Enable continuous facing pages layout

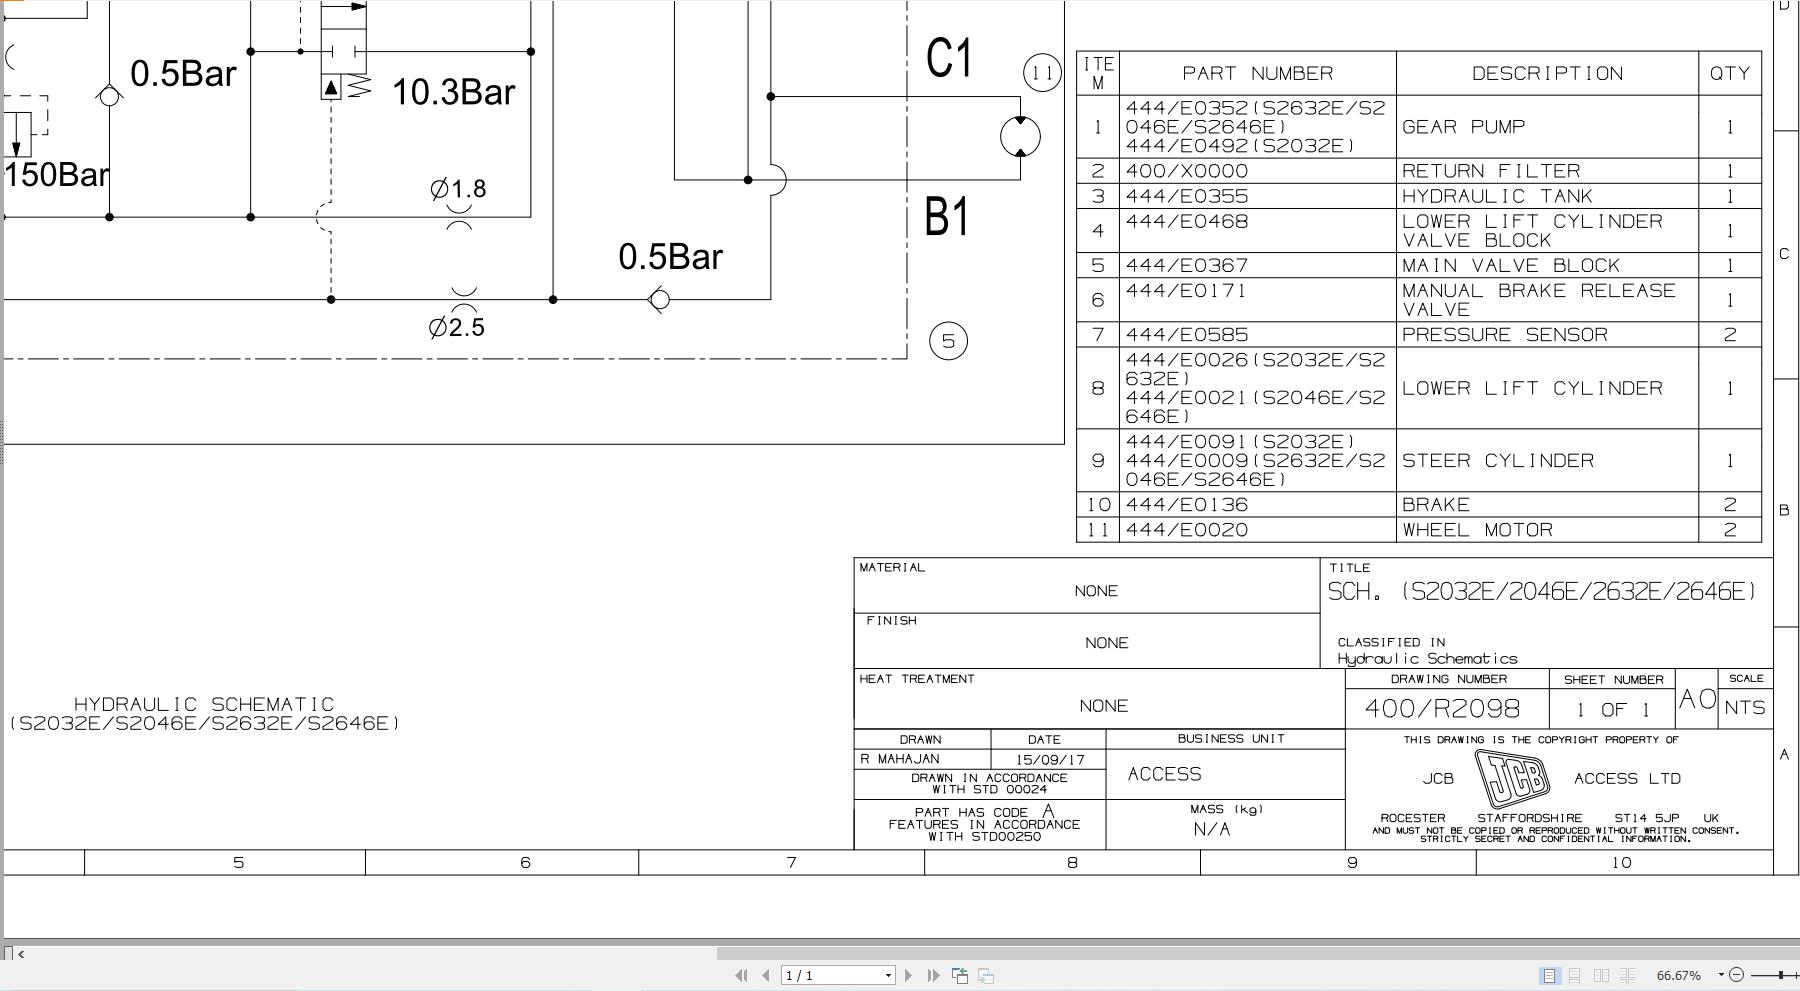(1627, 975)
